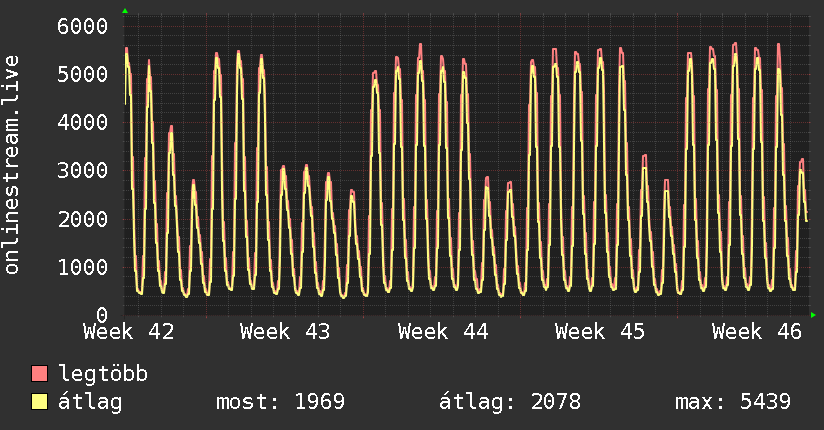Click the 5000 y-axis label
The width and height of the screenshot is (824, 430).
pyautogui.click(x=83, y=74)
